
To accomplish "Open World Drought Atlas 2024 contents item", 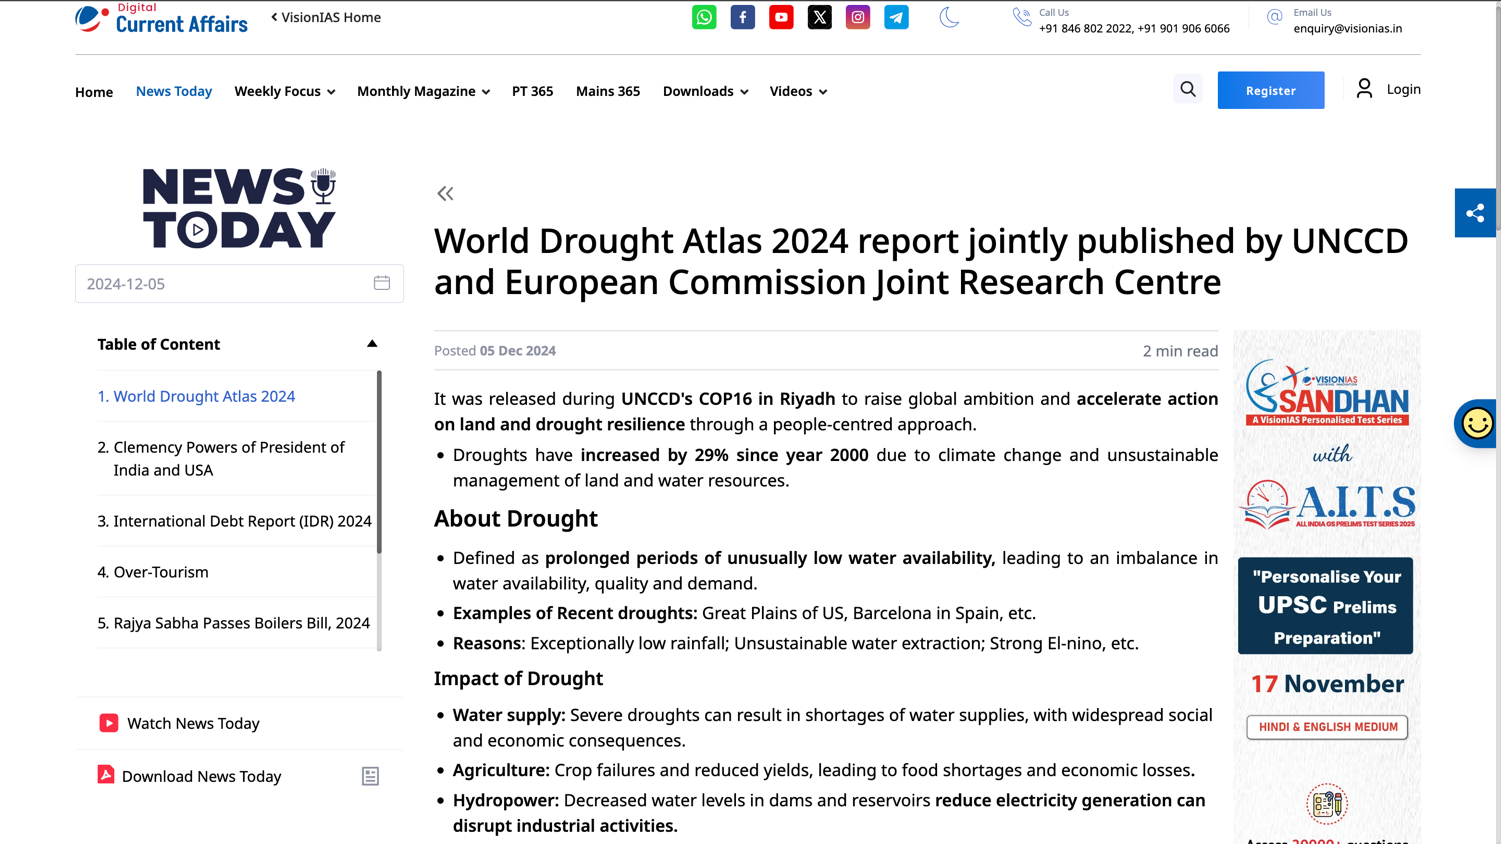I will pos(196,396).
